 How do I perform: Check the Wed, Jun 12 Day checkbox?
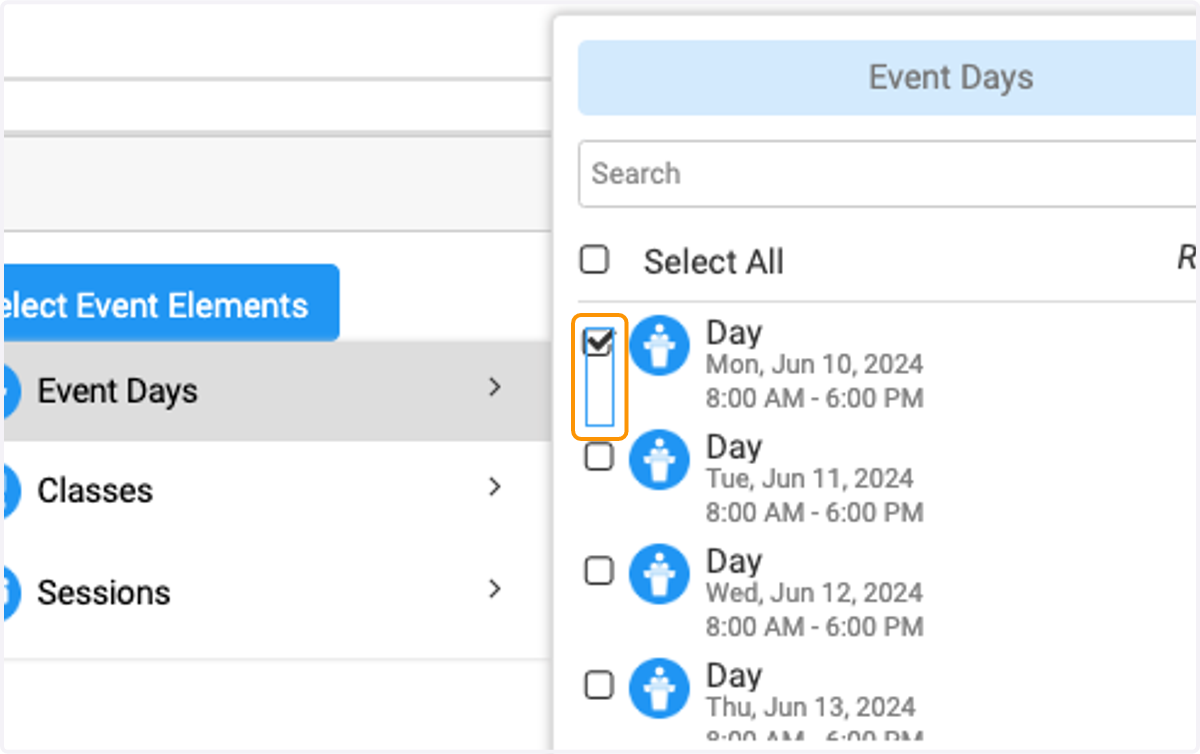point(598,571)
